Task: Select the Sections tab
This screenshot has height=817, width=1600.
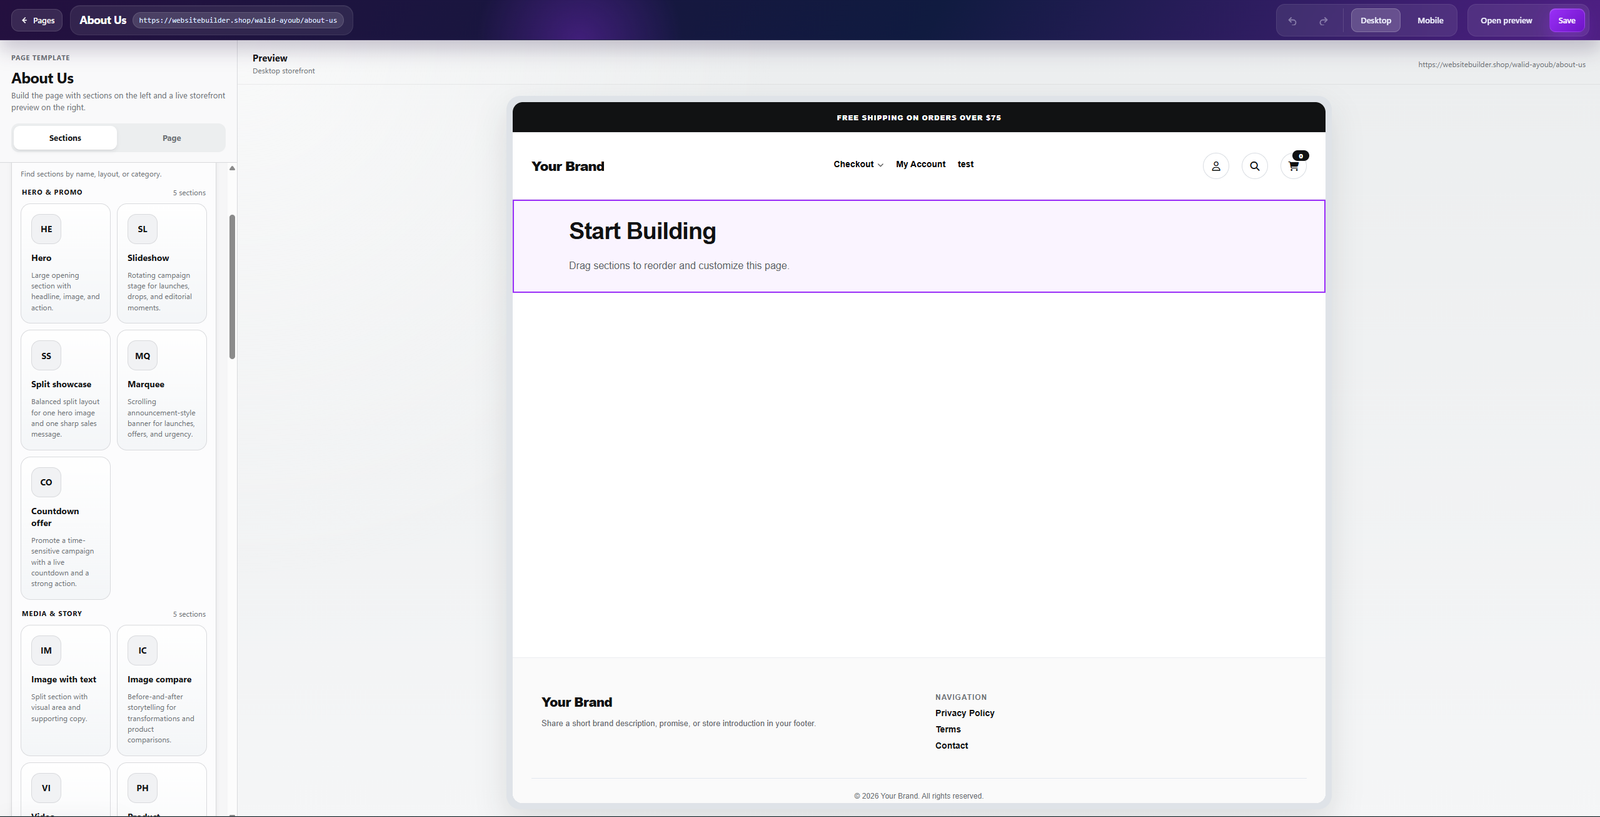Action: (65, 138)
